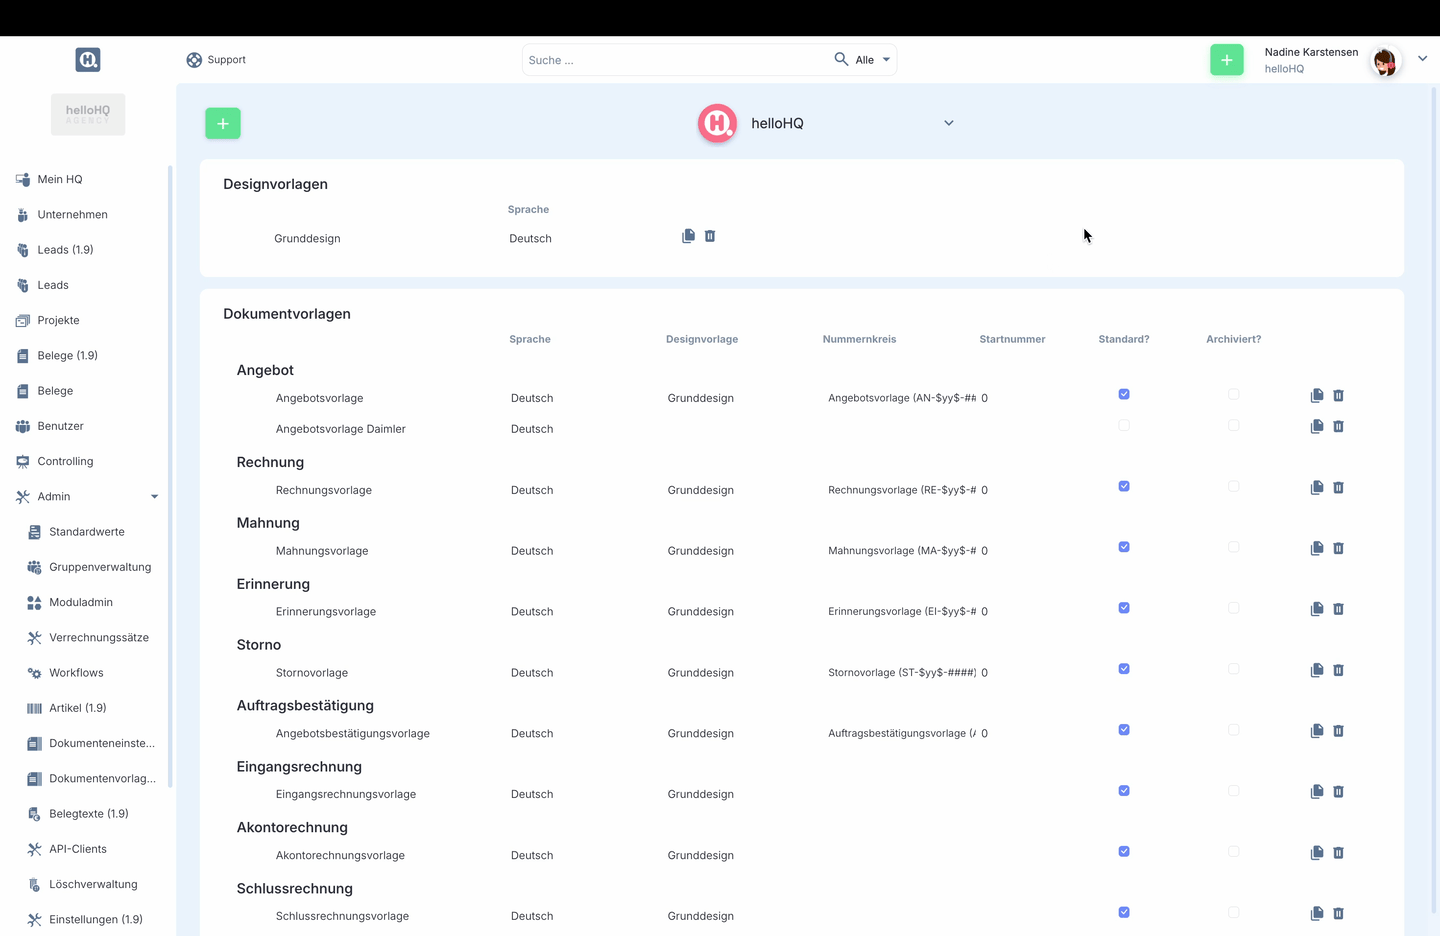The width and height of the screenshot is (1440, 936).
Task: Click the Support lifebuoy icon
Action: tap(194, 60)
